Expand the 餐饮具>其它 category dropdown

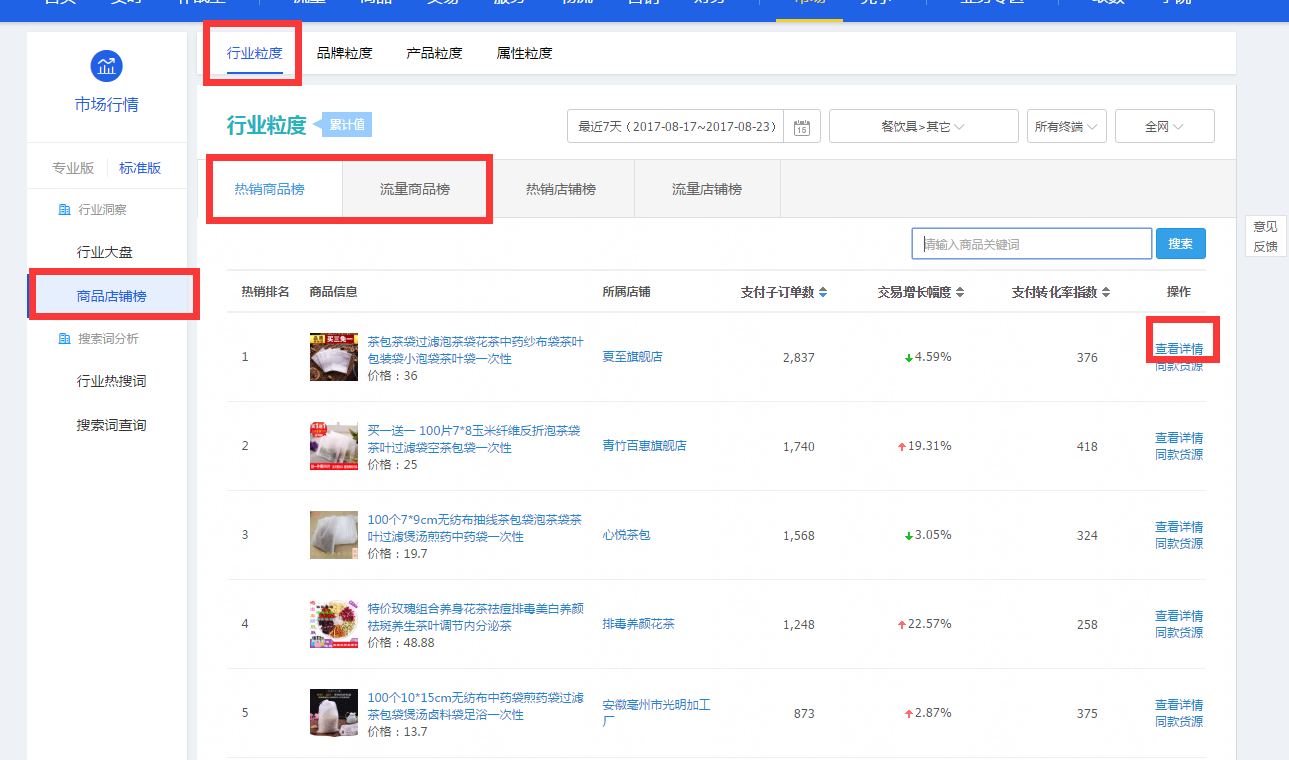pyautogui.click(x=923, y=127)
